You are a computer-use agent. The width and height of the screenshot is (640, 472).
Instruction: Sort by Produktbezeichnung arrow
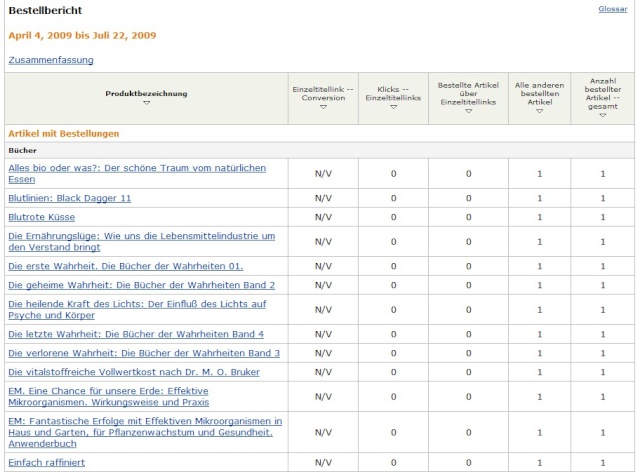(147, 103)
